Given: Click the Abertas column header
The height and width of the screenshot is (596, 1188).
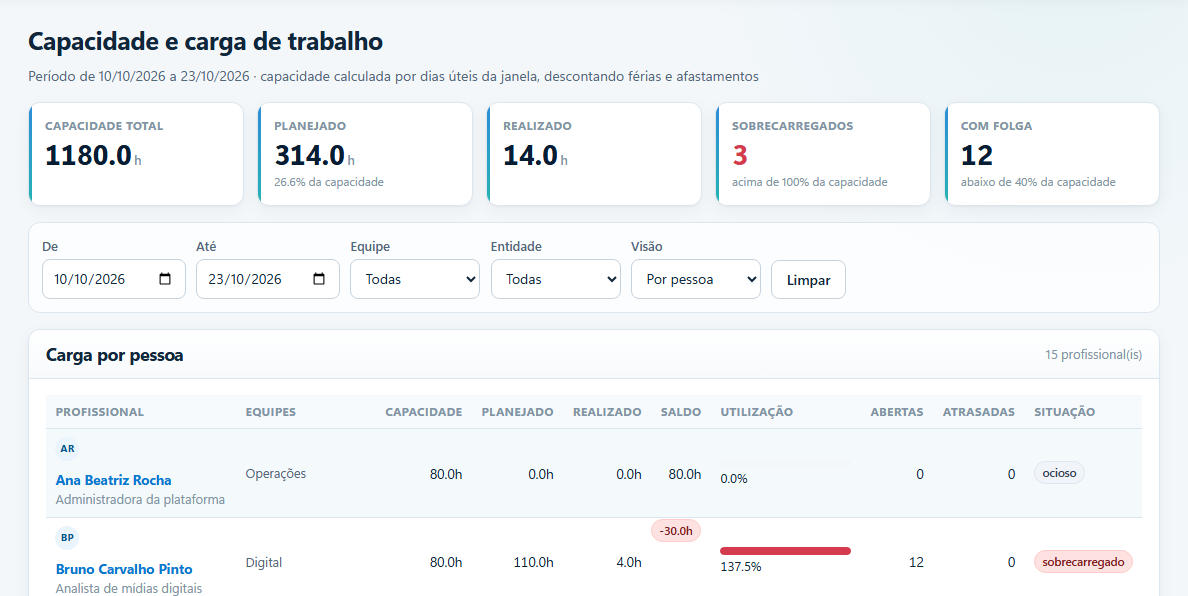Looking at the screenshot, I should click(897, 412).
